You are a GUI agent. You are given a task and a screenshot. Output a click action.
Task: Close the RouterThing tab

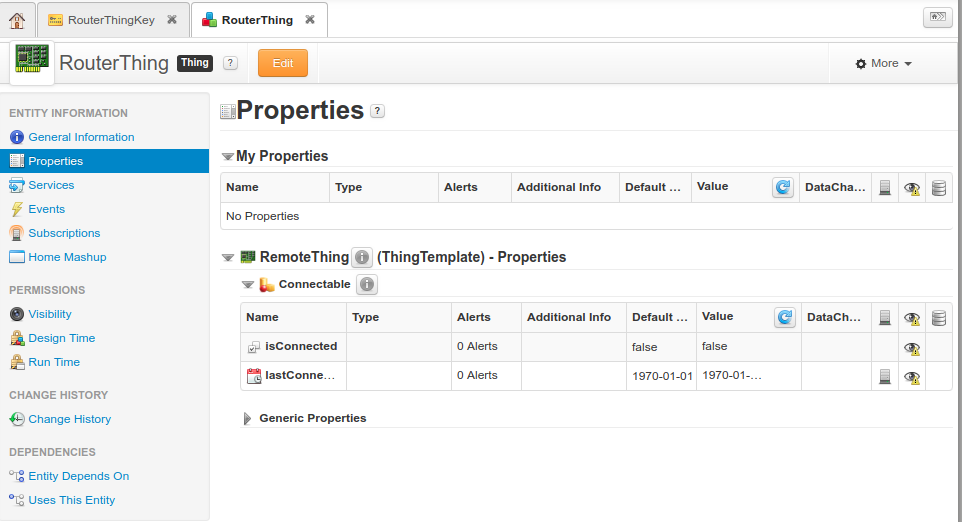[x=310, y=20]
